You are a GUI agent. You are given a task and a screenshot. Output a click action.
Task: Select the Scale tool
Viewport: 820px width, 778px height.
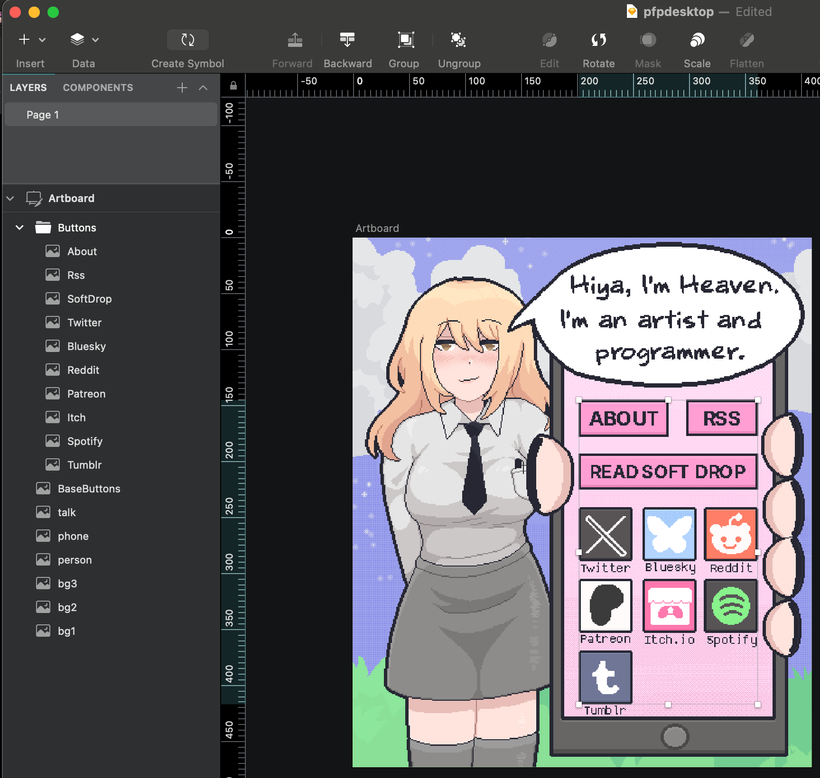(697, 40)
